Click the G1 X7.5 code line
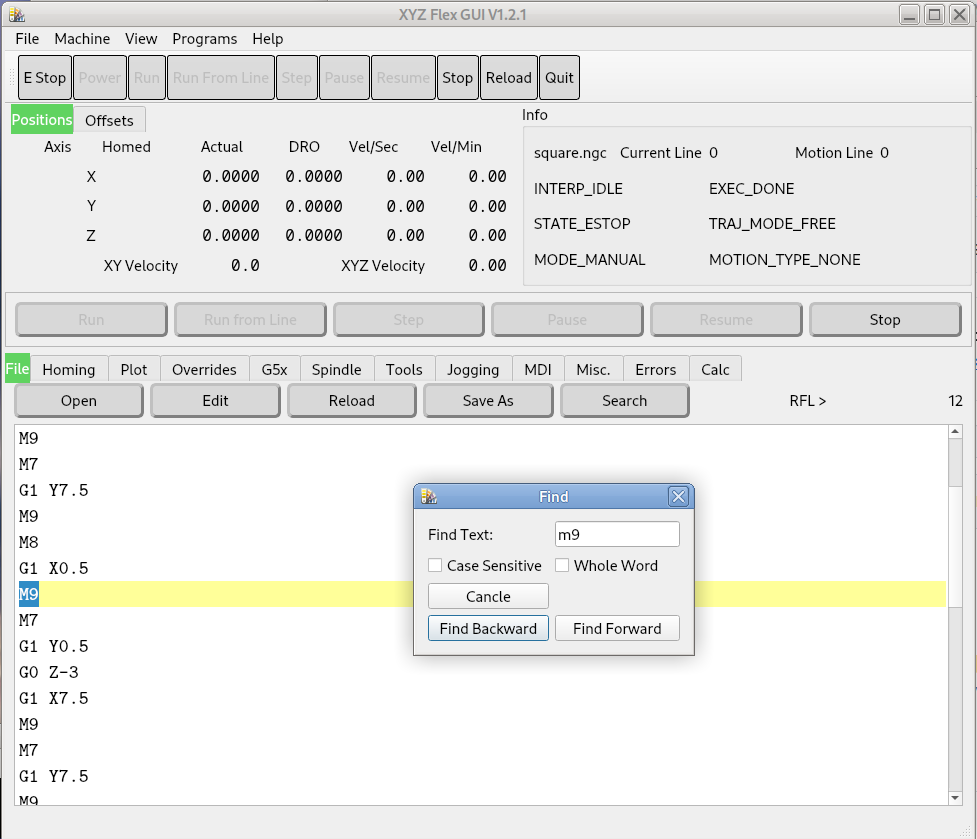The width and height of the screenshot is (977, 839). [x=54, y=698]
